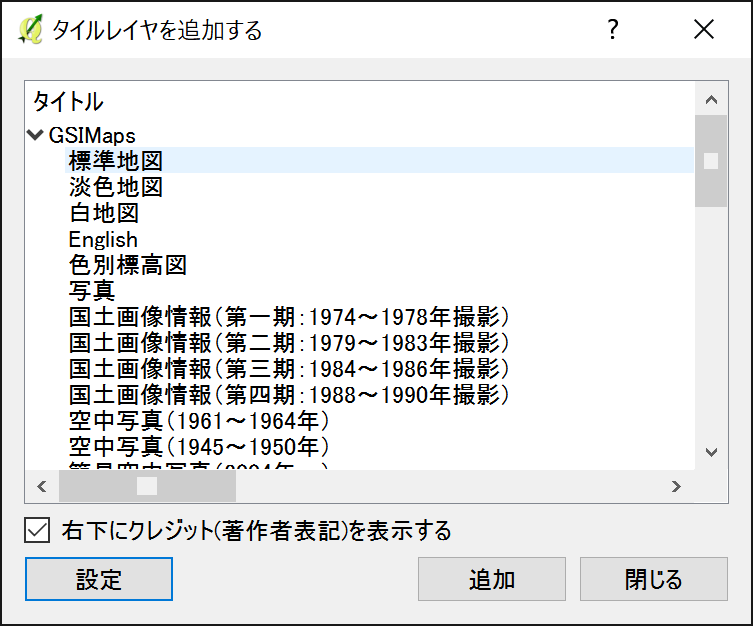This screenshot has width=753, height=626.
Task: Click the horizontal scrollbar right arrow
Action: [676, 486]
